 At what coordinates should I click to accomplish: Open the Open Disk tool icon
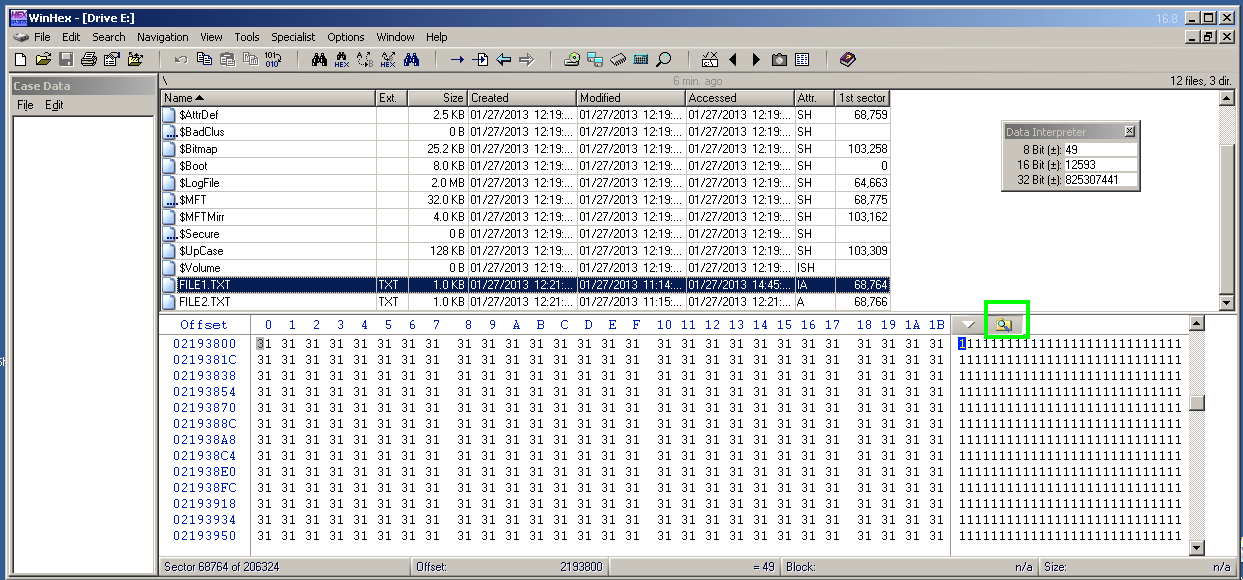click(x=572, y=60)
